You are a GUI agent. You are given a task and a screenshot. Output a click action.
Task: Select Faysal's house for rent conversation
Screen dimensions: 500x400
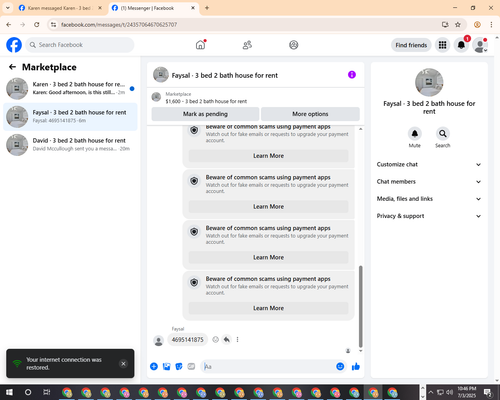tap(70, 117)
